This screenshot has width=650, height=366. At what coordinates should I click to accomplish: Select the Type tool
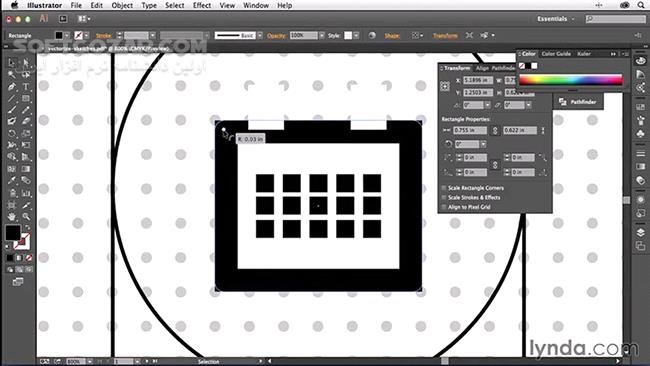(26, 87)
